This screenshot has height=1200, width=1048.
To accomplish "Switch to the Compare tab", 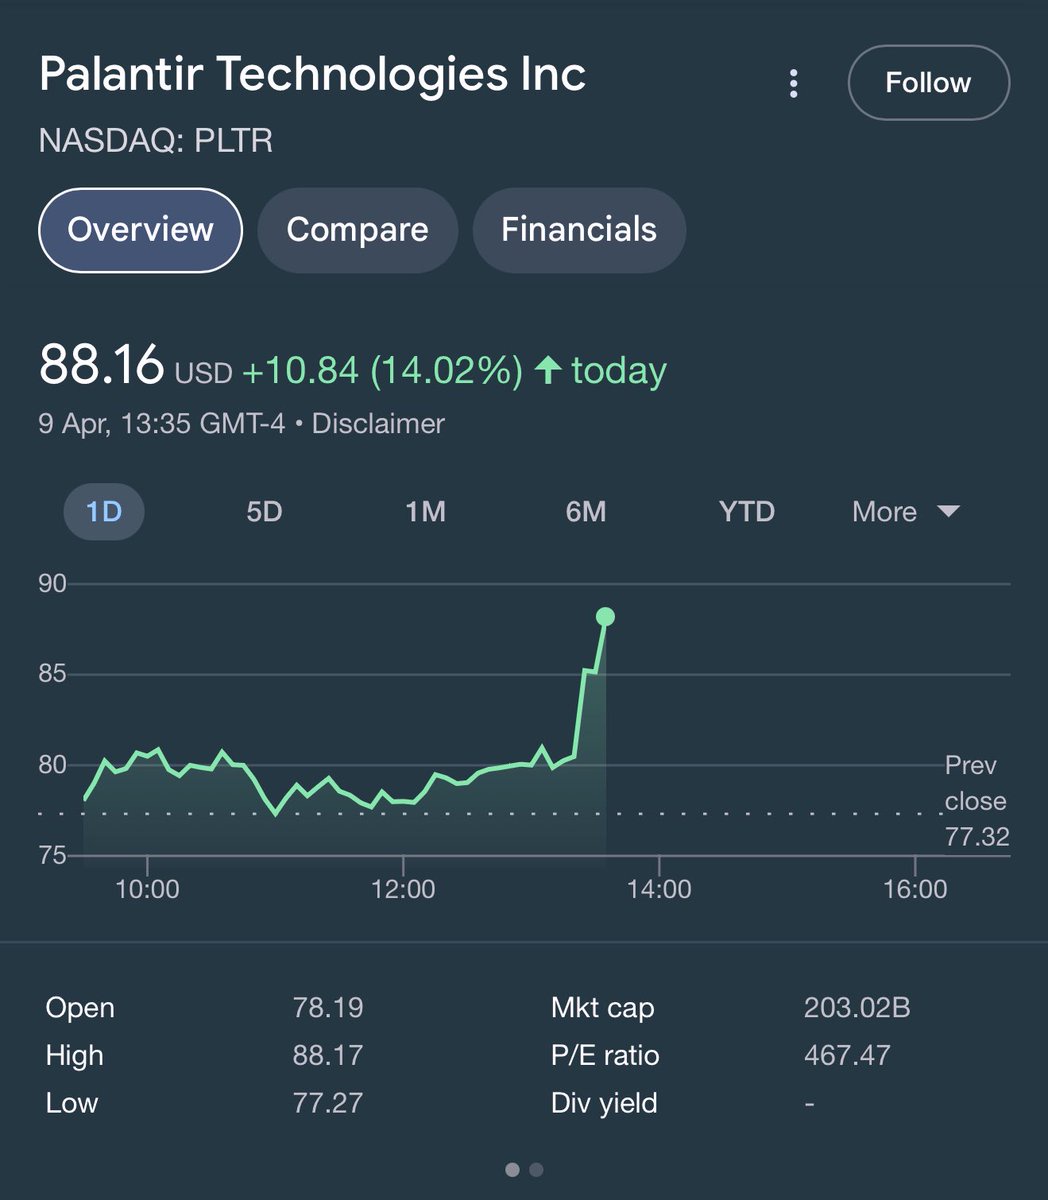I will 357,230.
